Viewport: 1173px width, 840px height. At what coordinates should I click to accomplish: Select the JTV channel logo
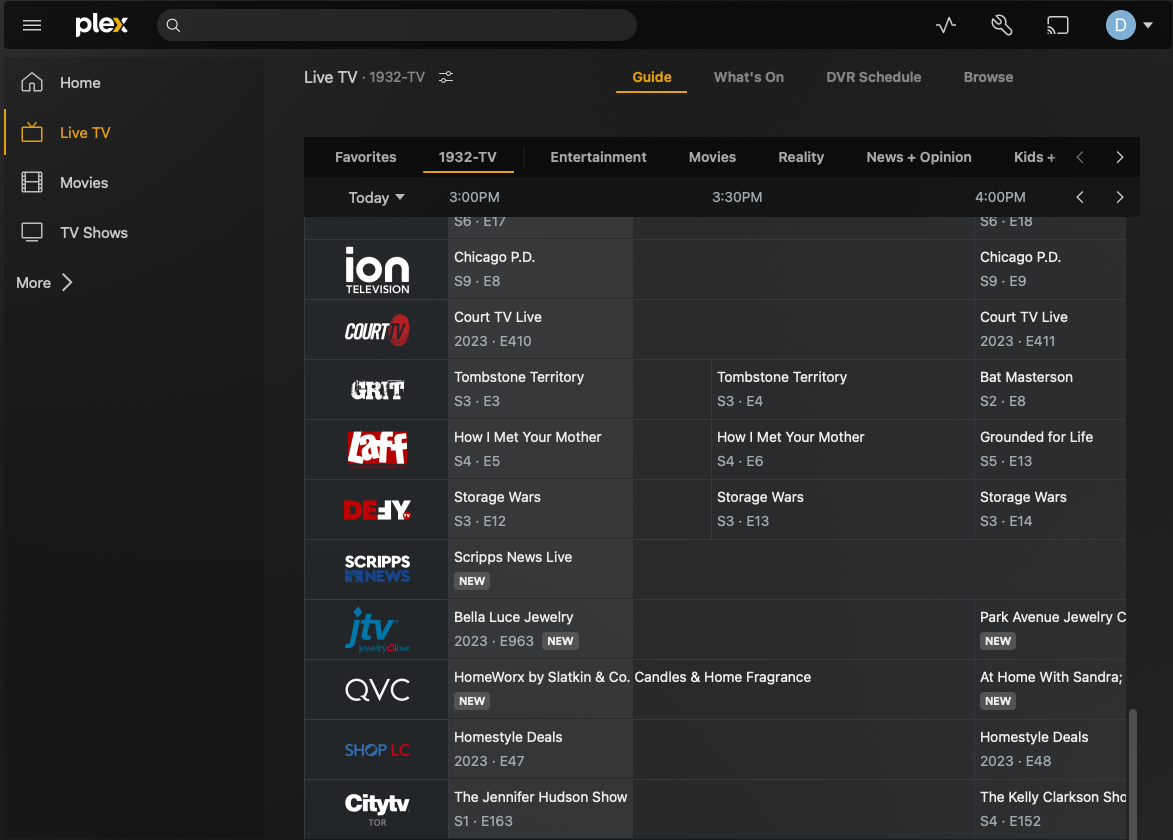377,629
